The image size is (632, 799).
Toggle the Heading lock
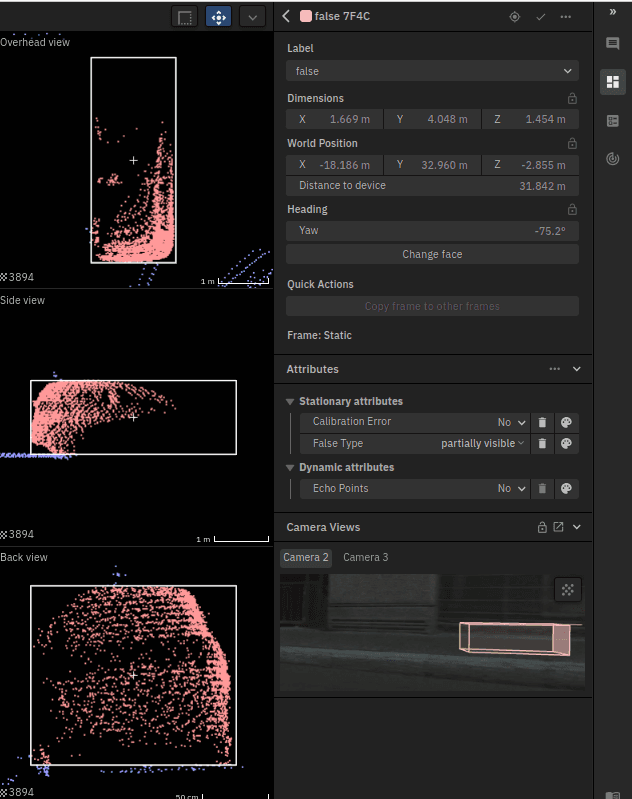click(572, 209)
